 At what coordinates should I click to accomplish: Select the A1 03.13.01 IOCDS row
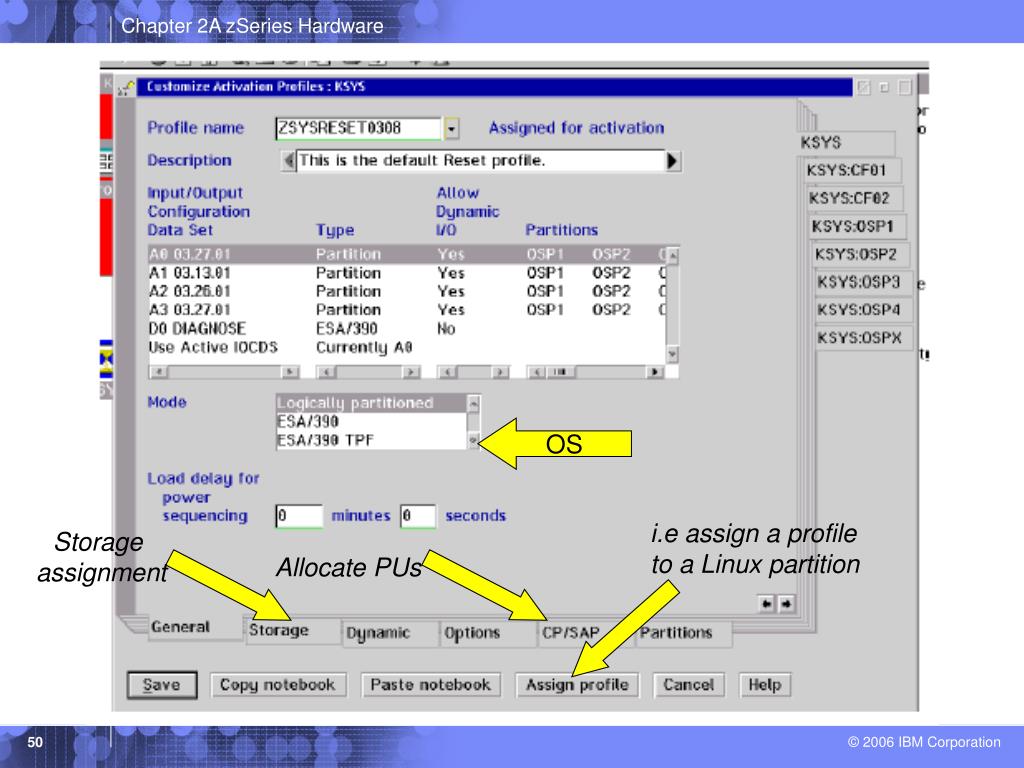coord(406,273)
